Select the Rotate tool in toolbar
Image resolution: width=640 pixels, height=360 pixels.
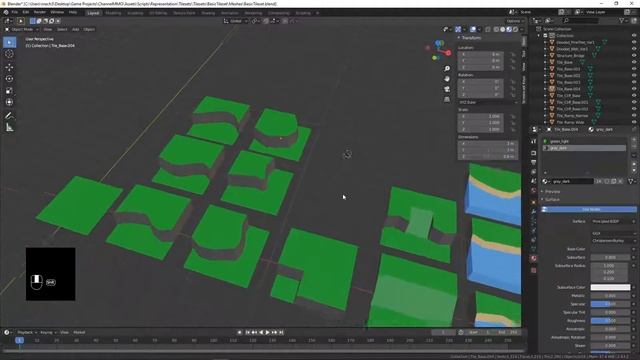(9, 78)
